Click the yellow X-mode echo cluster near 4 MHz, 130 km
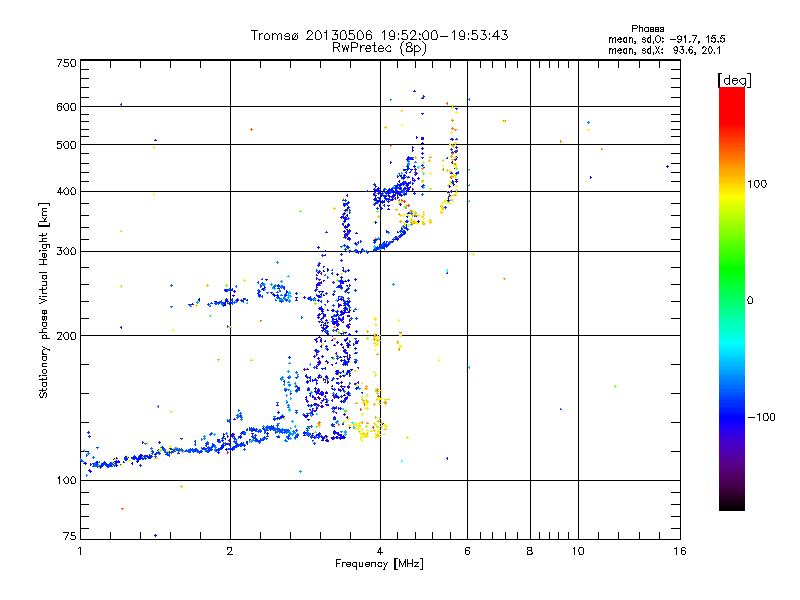Image resolution: width=800 pixels, height=600 pixels. tap(369, 429)
